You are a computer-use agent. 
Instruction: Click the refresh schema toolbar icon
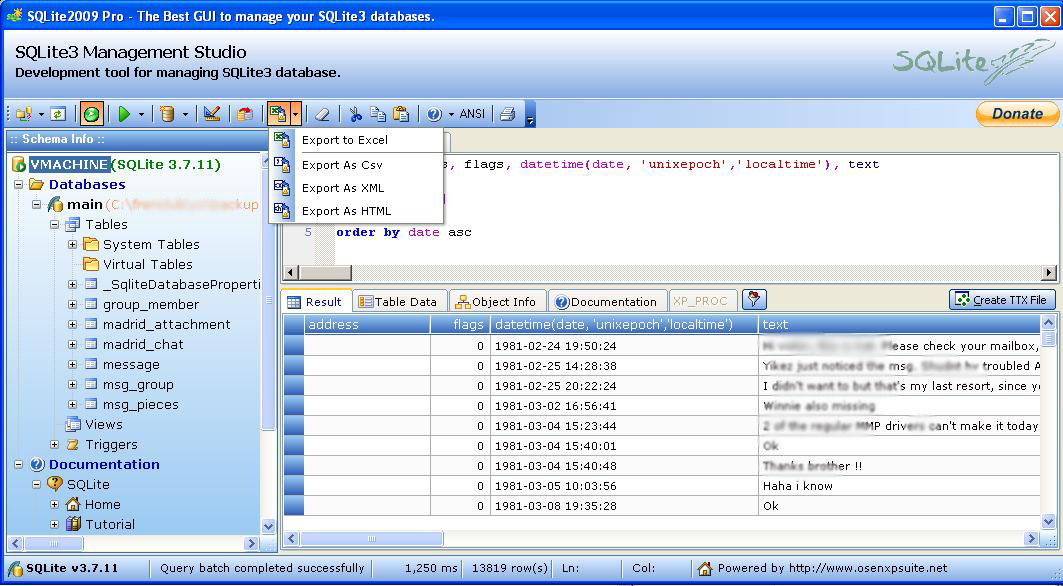point(58,114)
